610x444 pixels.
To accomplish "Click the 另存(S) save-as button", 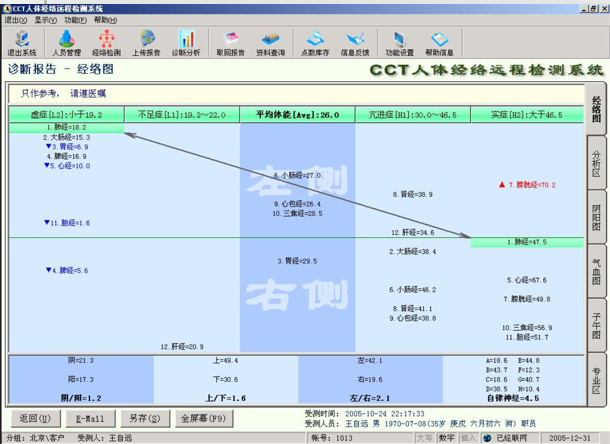I will (144, 418).
